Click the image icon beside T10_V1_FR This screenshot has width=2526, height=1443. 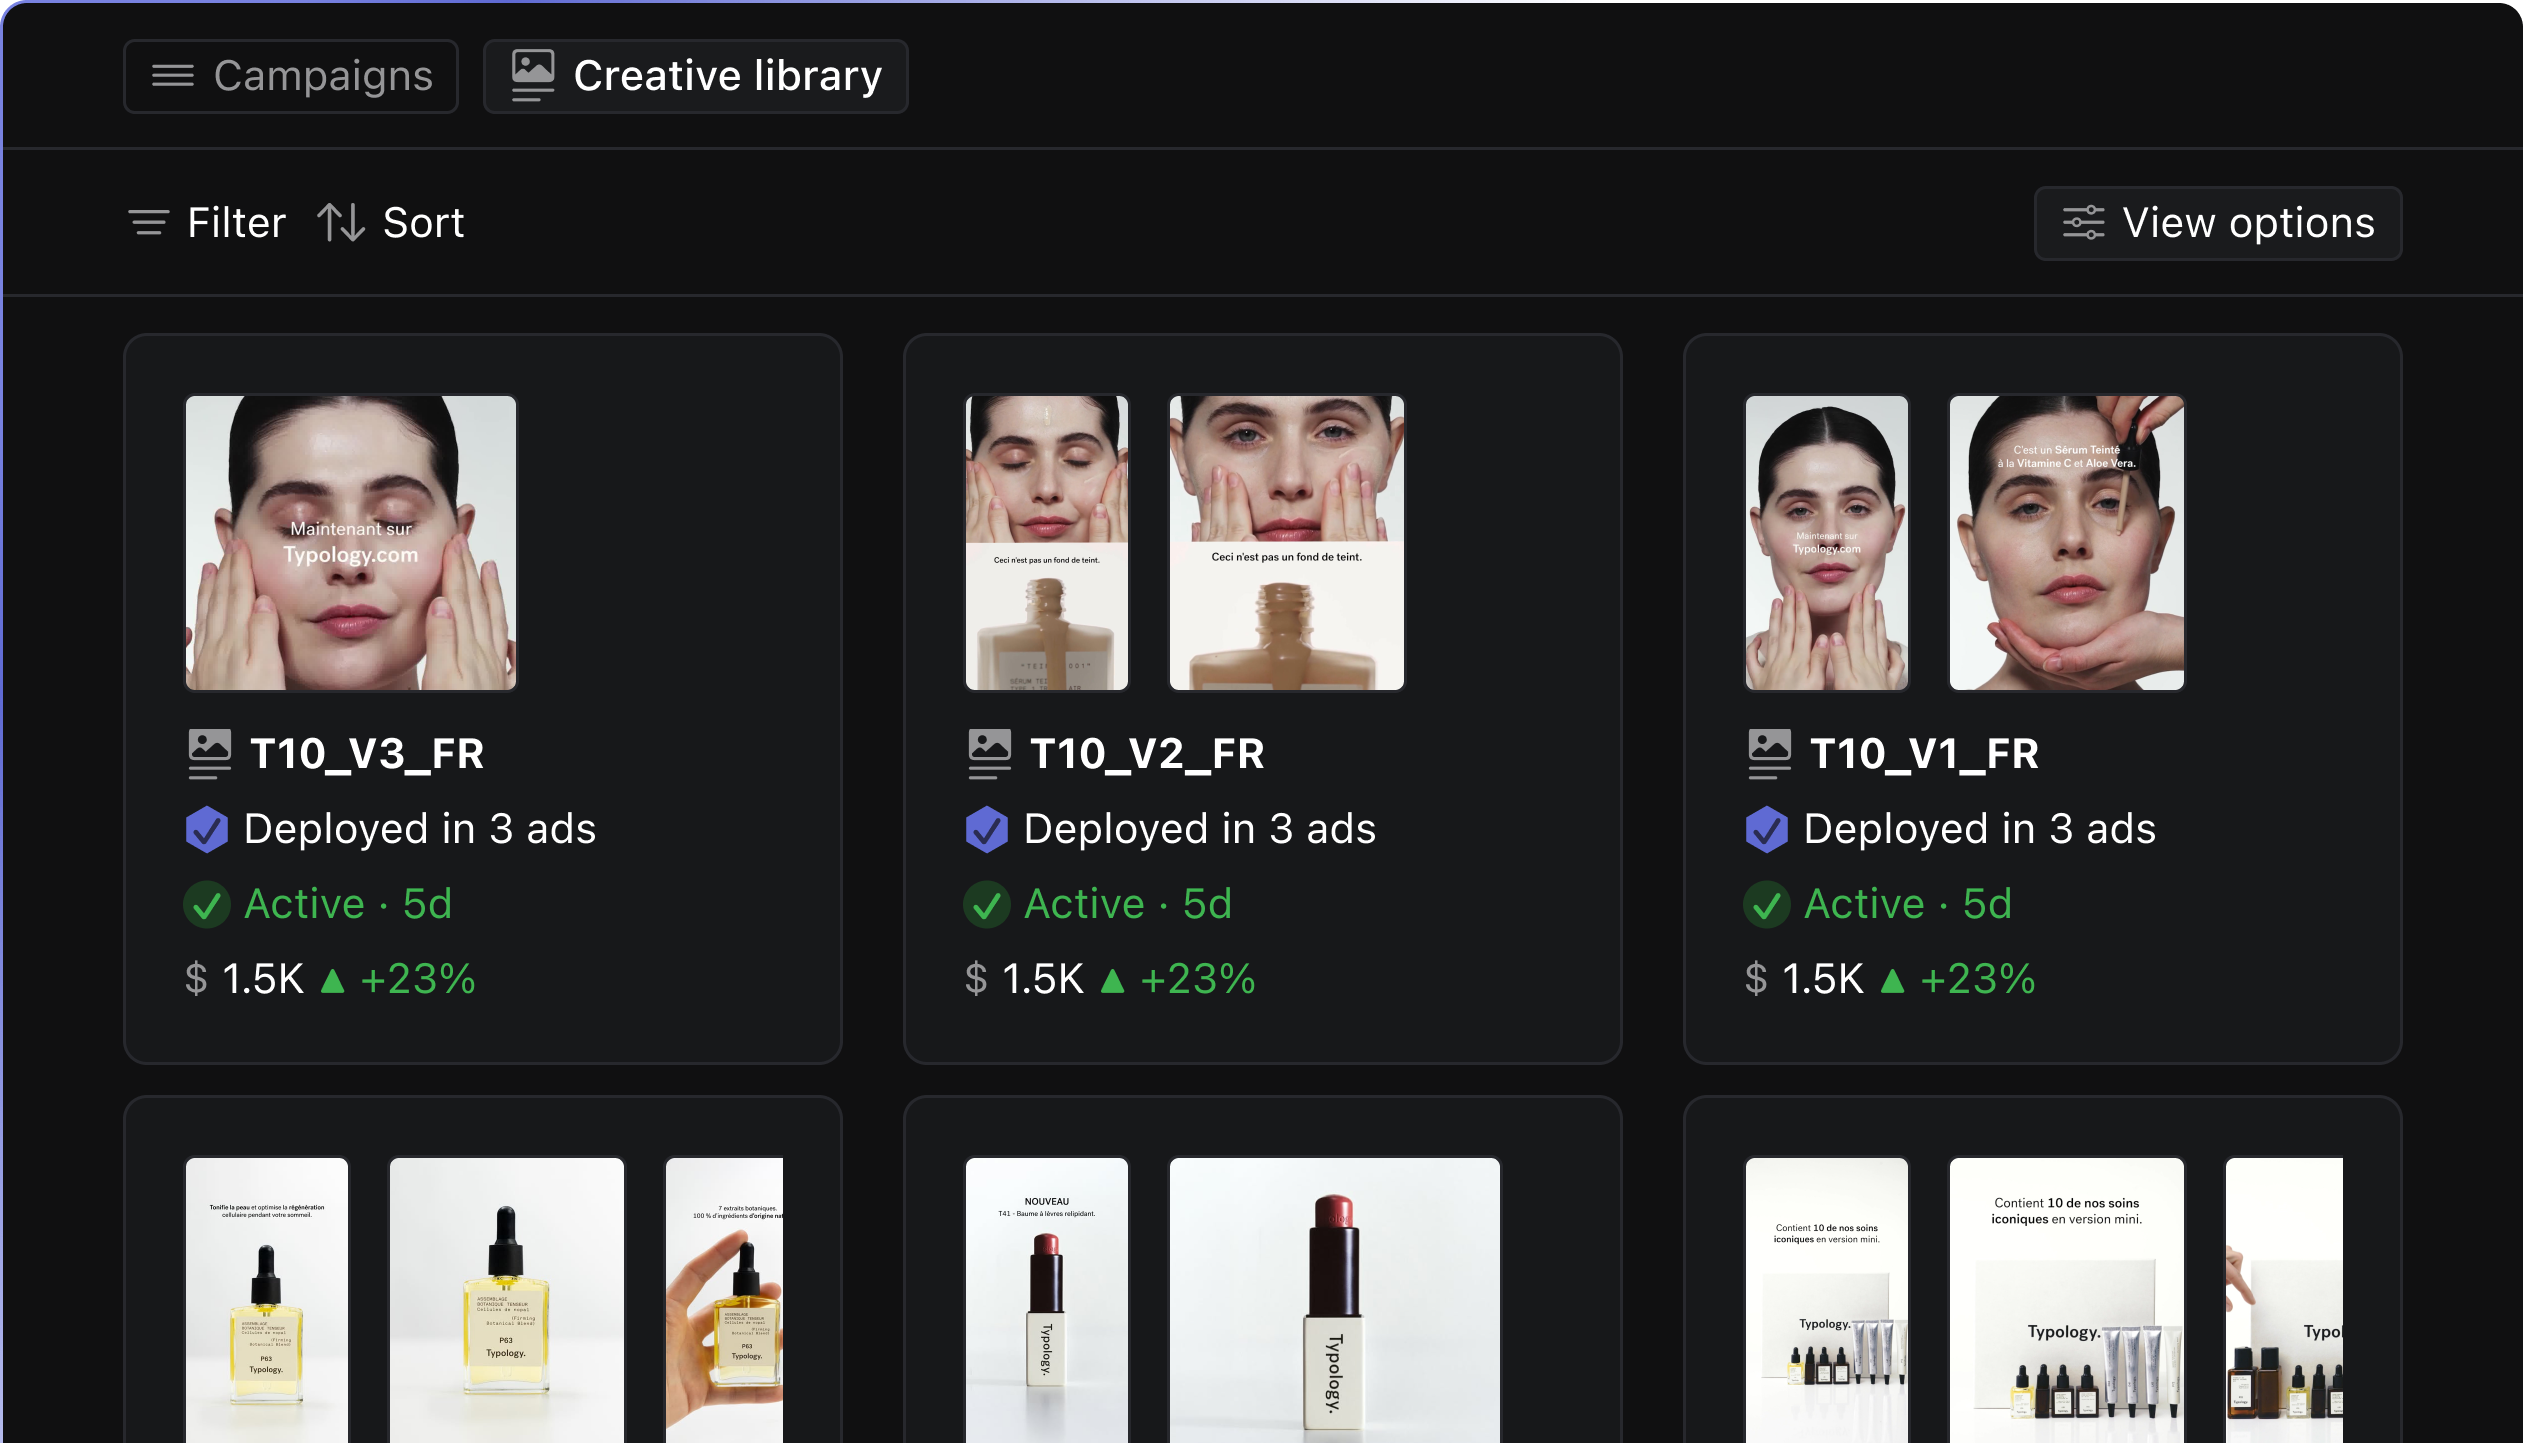click(x=1770, y=754)
